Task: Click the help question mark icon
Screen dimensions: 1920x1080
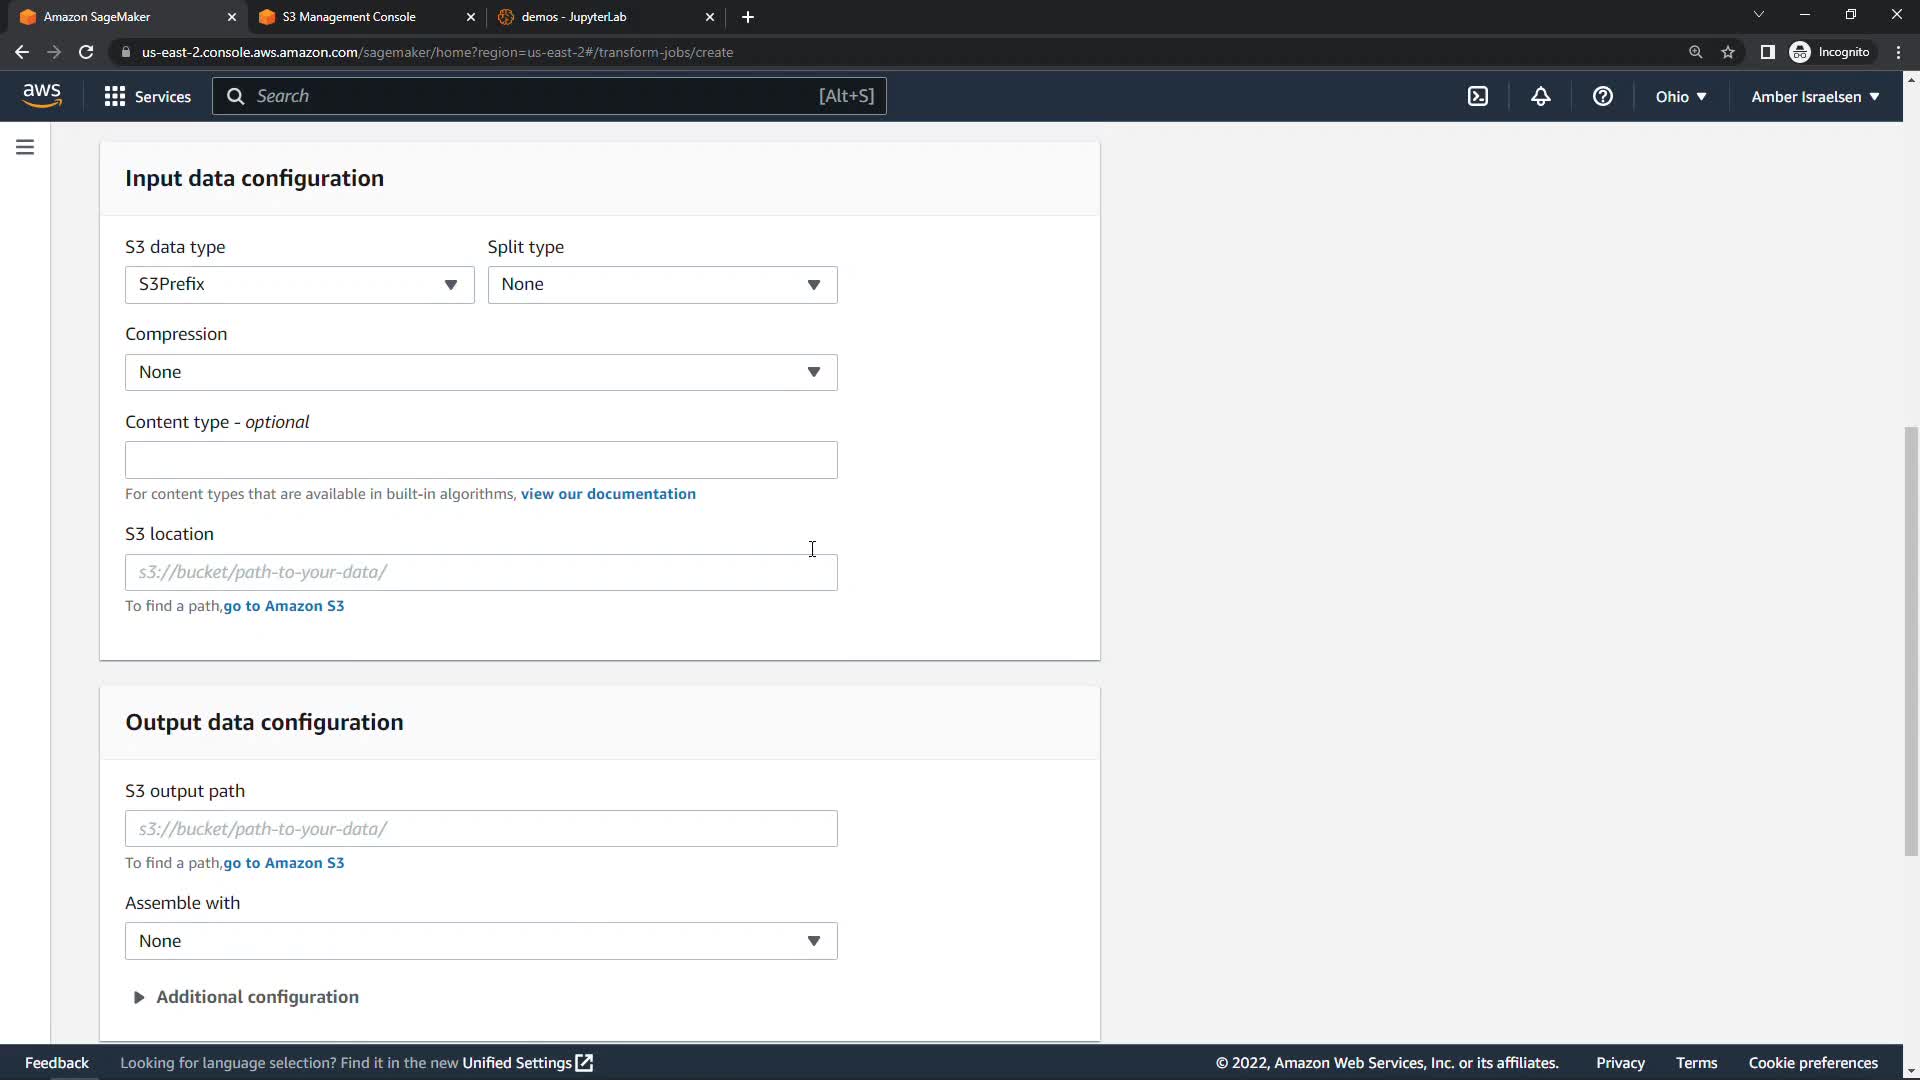Action: [x=1602, y=96]
